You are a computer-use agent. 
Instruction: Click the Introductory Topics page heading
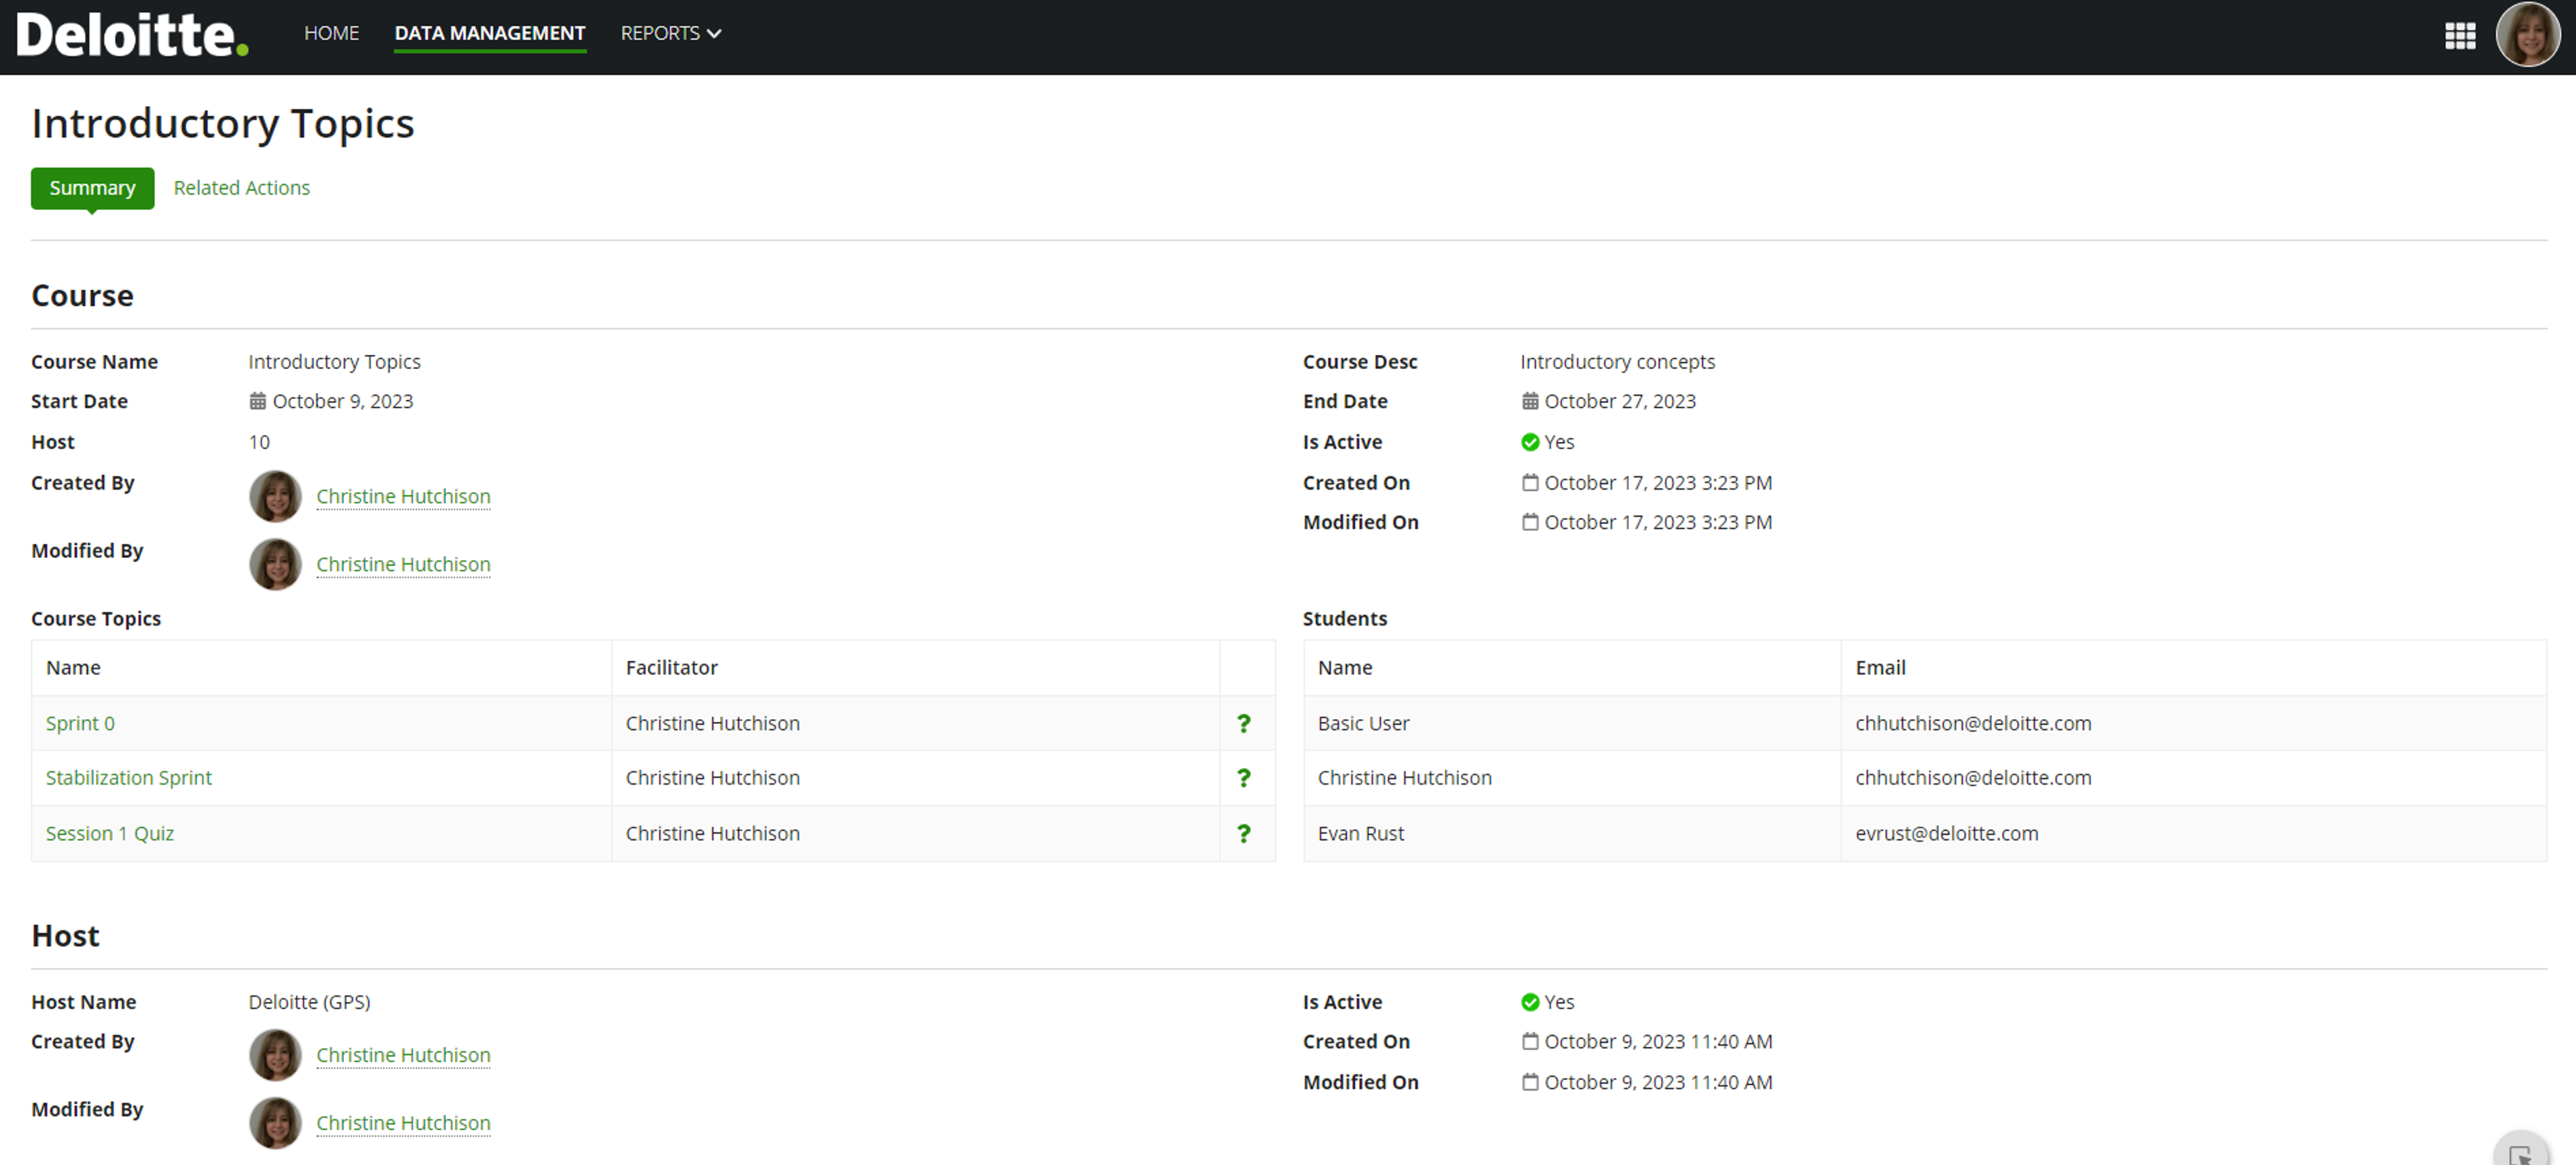coord(222,123)
